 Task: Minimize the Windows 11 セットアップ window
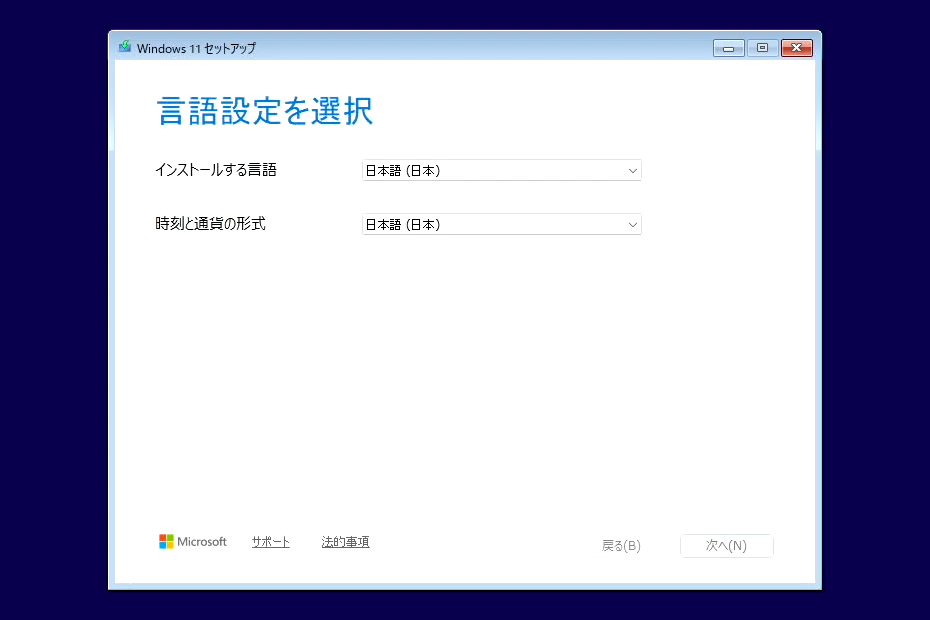point(727,47)
